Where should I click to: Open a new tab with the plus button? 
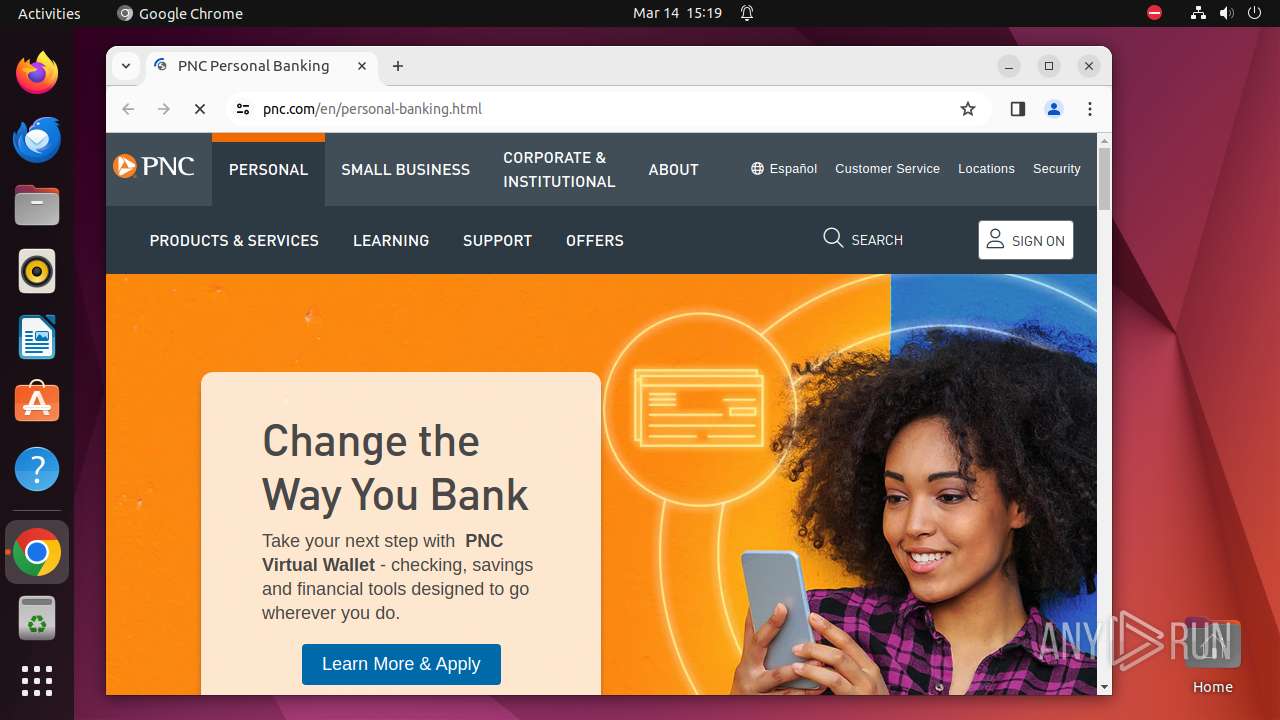[398, 66]
